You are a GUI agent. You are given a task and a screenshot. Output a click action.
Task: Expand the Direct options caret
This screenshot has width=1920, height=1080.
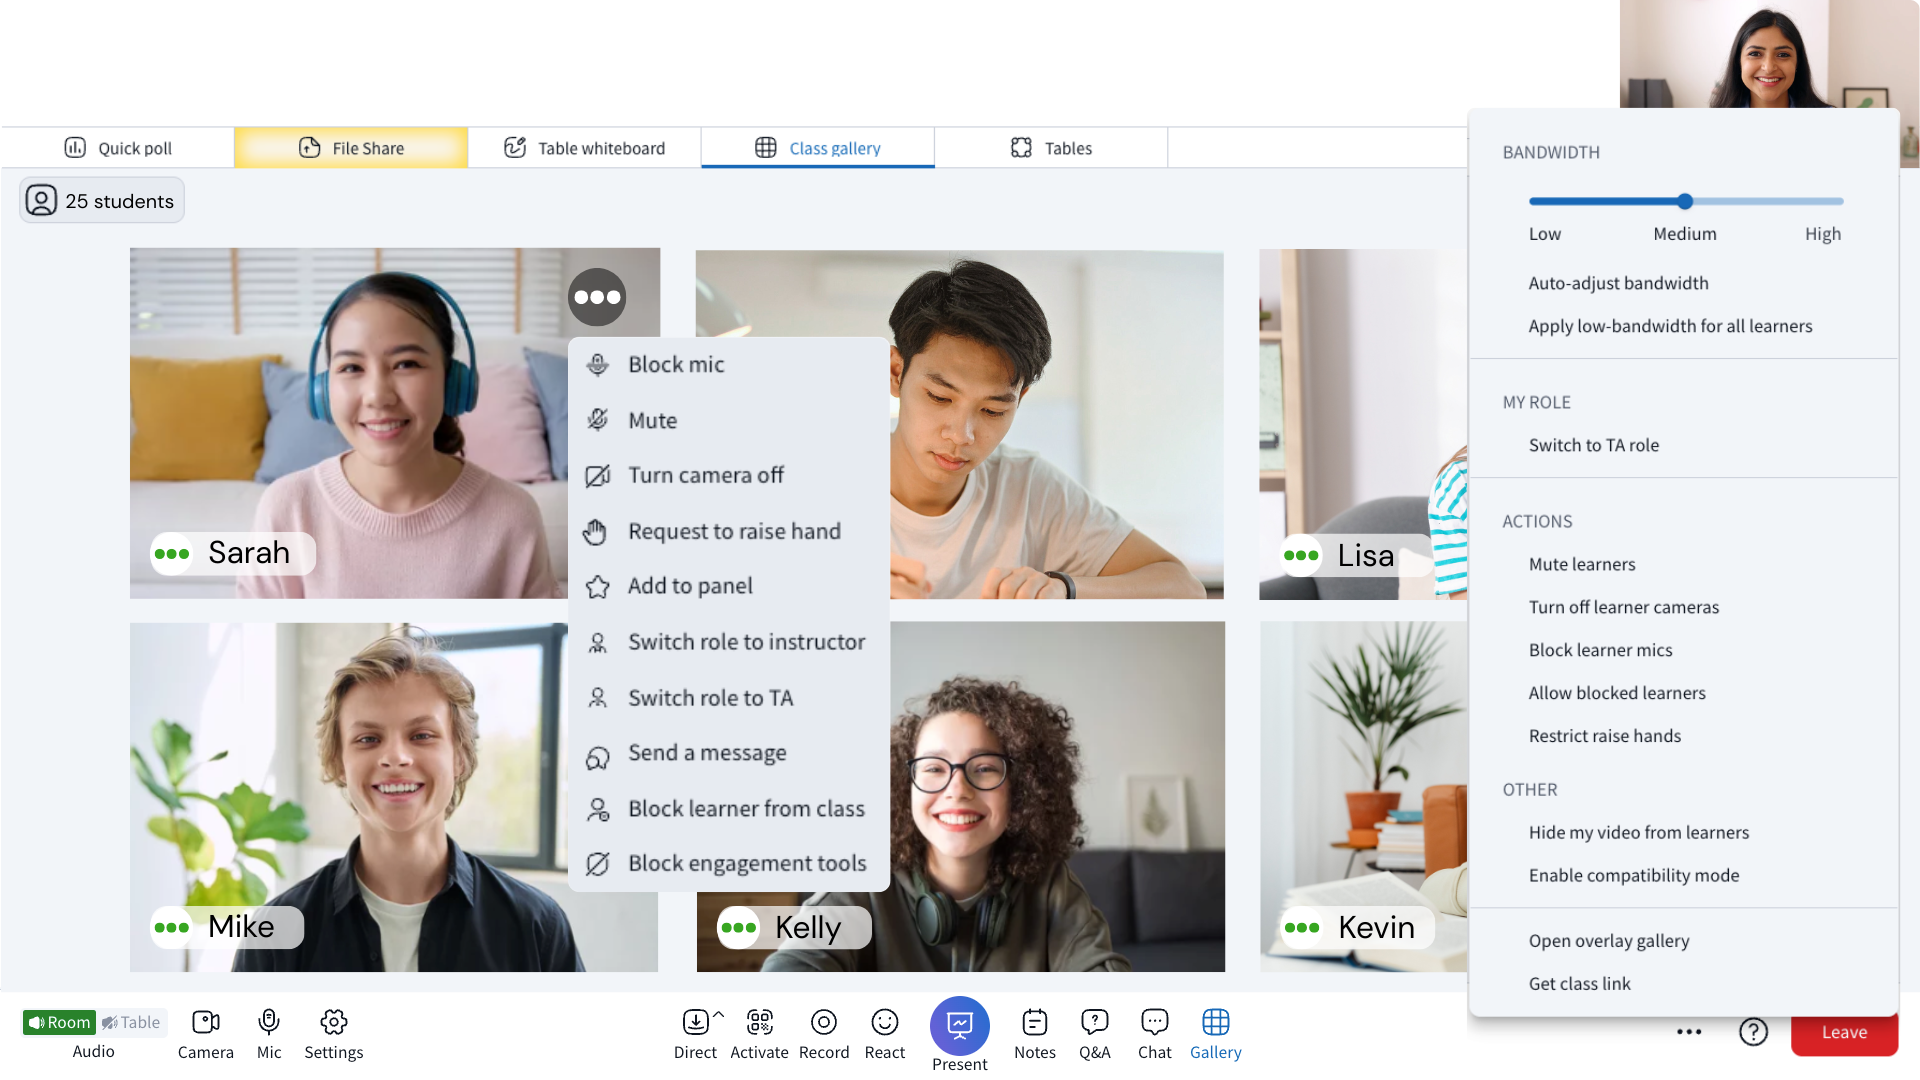pyautogui.click(x=718, y=1014)
